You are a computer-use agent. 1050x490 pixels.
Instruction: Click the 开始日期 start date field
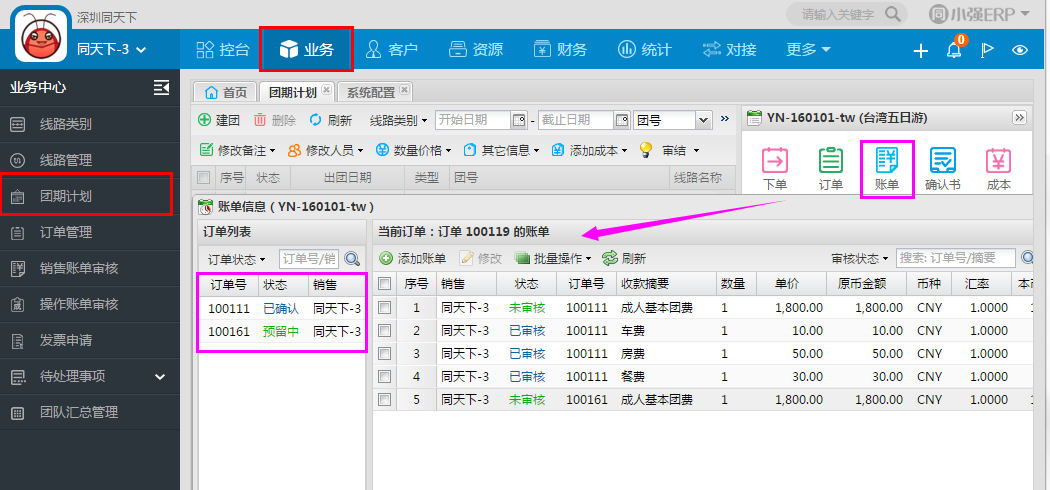tap(473, 120)
